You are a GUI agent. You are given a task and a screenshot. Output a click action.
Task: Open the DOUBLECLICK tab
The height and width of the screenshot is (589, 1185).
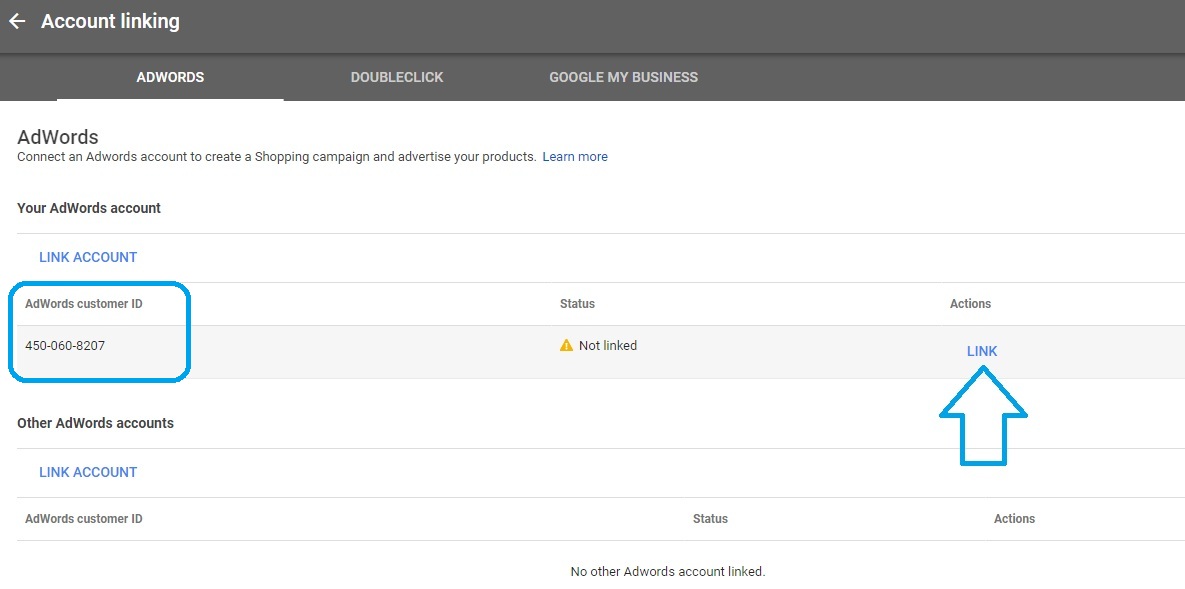pyautogui.click(x=397, y=77)
